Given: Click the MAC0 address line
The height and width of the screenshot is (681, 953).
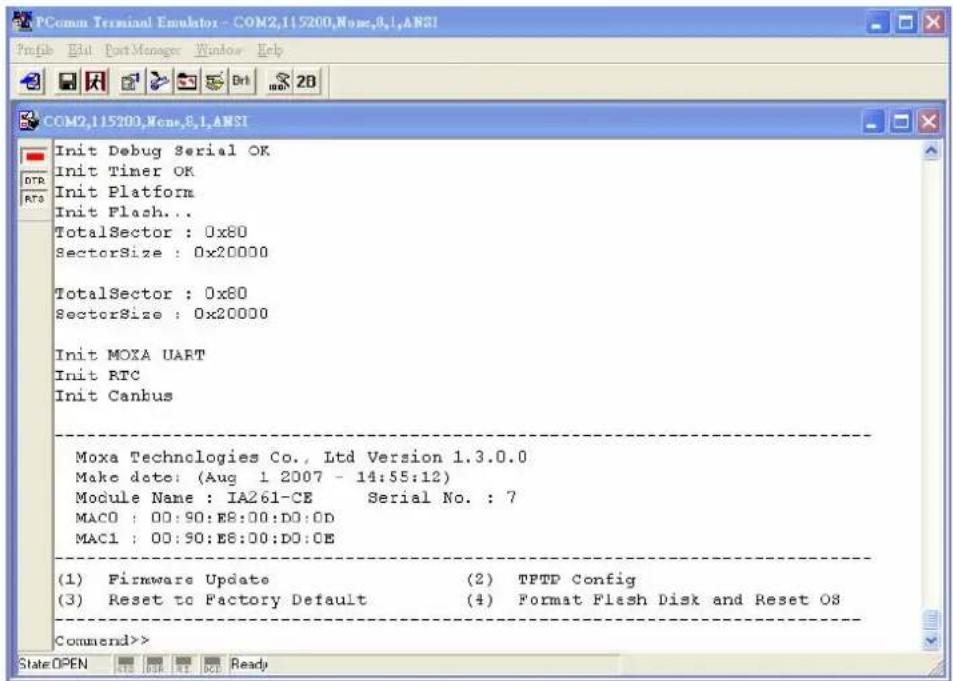Looking at the screenshot, I should pos(205,518).
